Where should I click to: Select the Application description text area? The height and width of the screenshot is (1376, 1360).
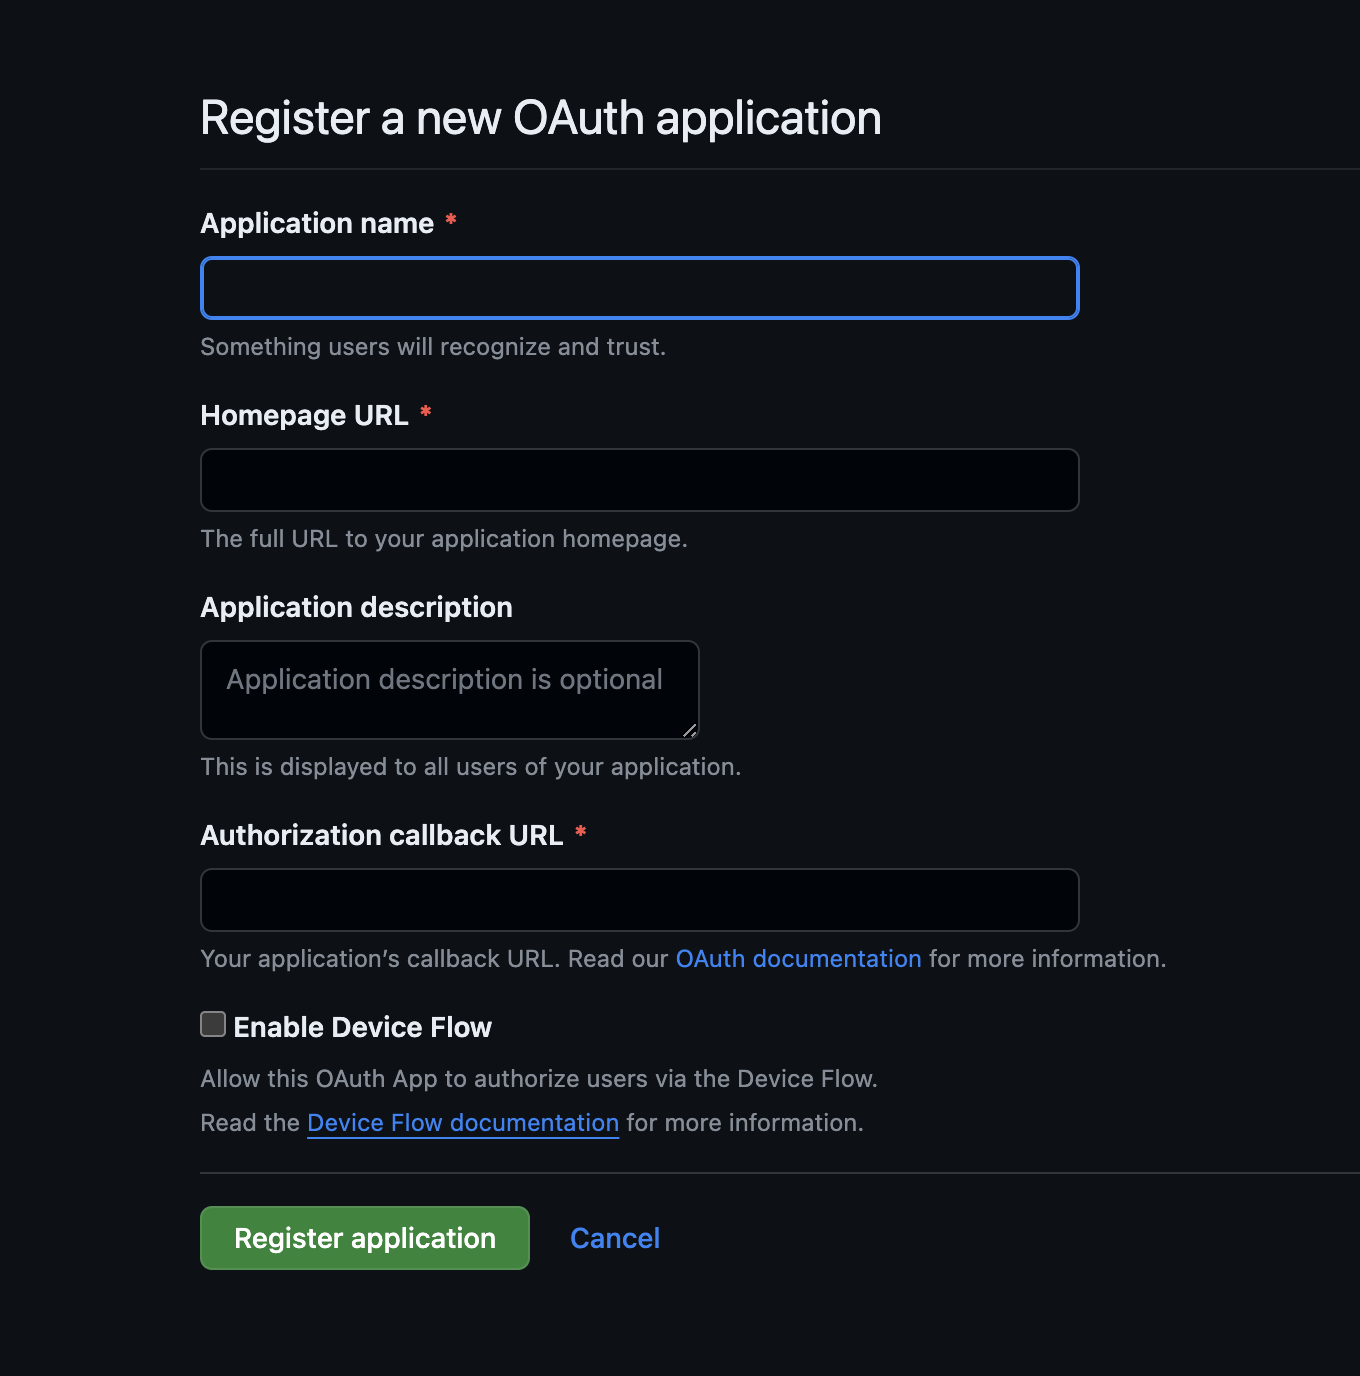tap(450, 690)
